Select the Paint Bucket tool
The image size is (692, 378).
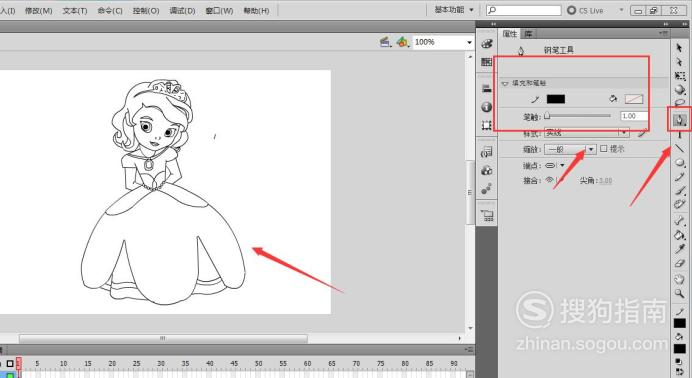coord(680,235)
